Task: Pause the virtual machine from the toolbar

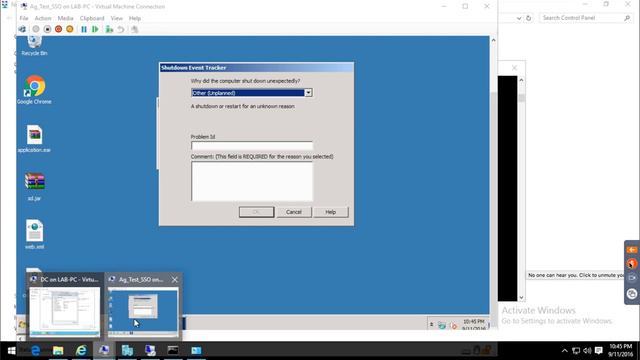Action: (84, 29)
